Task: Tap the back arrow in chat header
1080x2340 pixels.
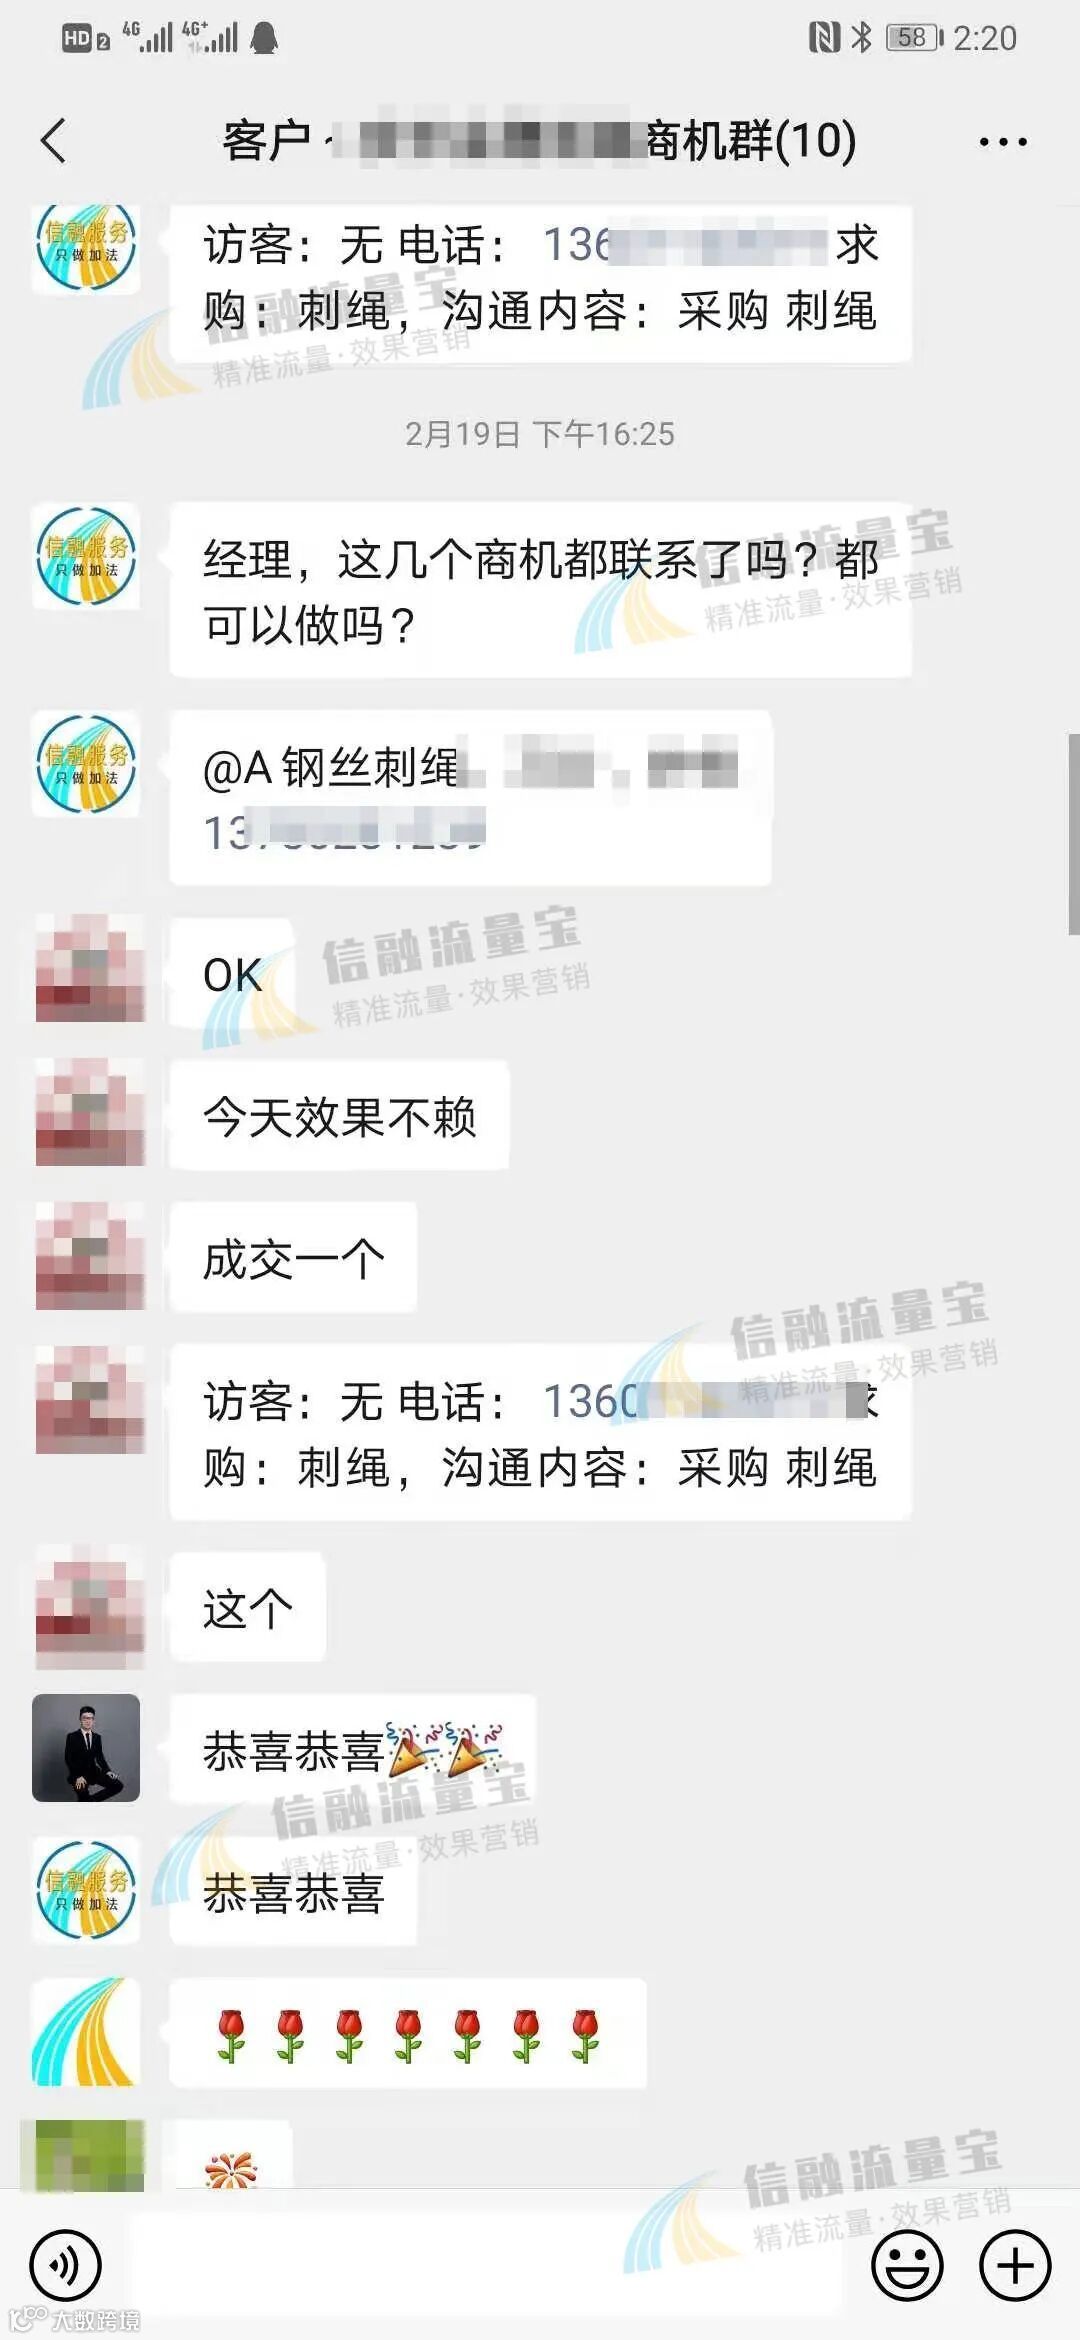Action: pos(54,140)
